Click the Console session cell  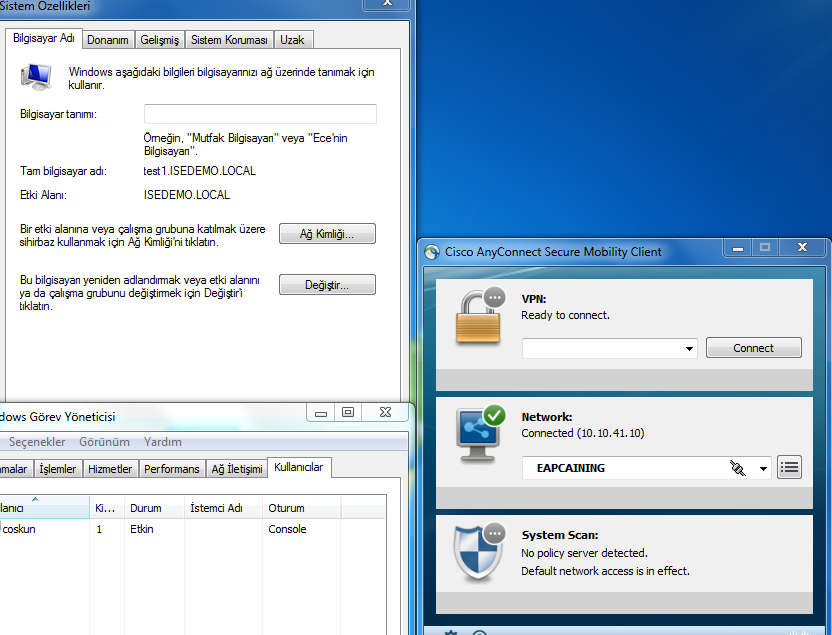click(x=287, y=529)
